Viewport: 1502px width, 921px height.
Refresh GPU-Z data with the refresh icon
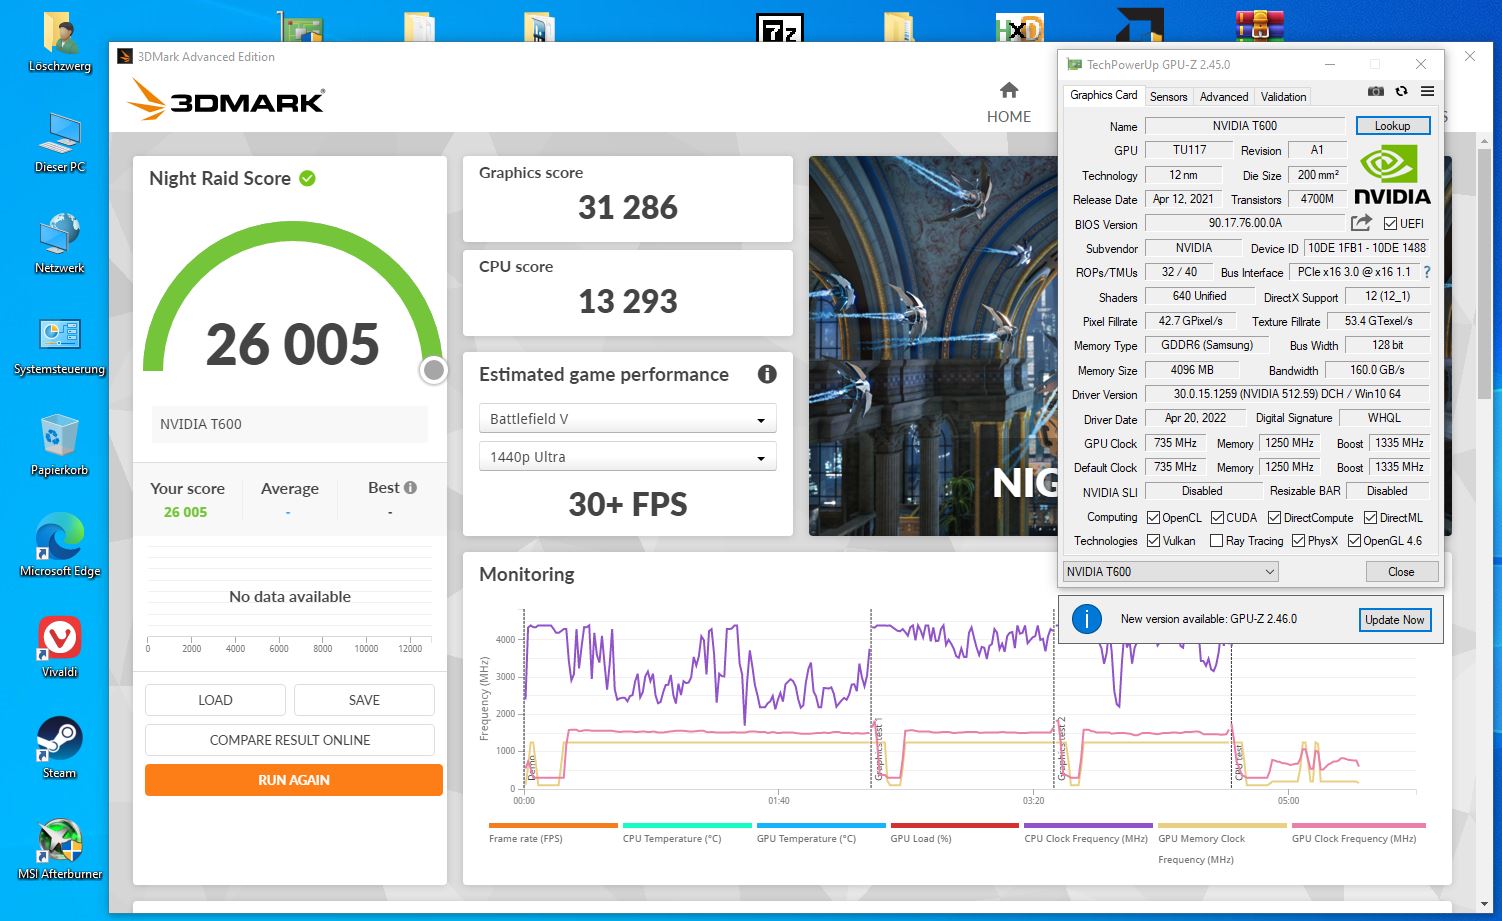click(x=1401, y=91)
